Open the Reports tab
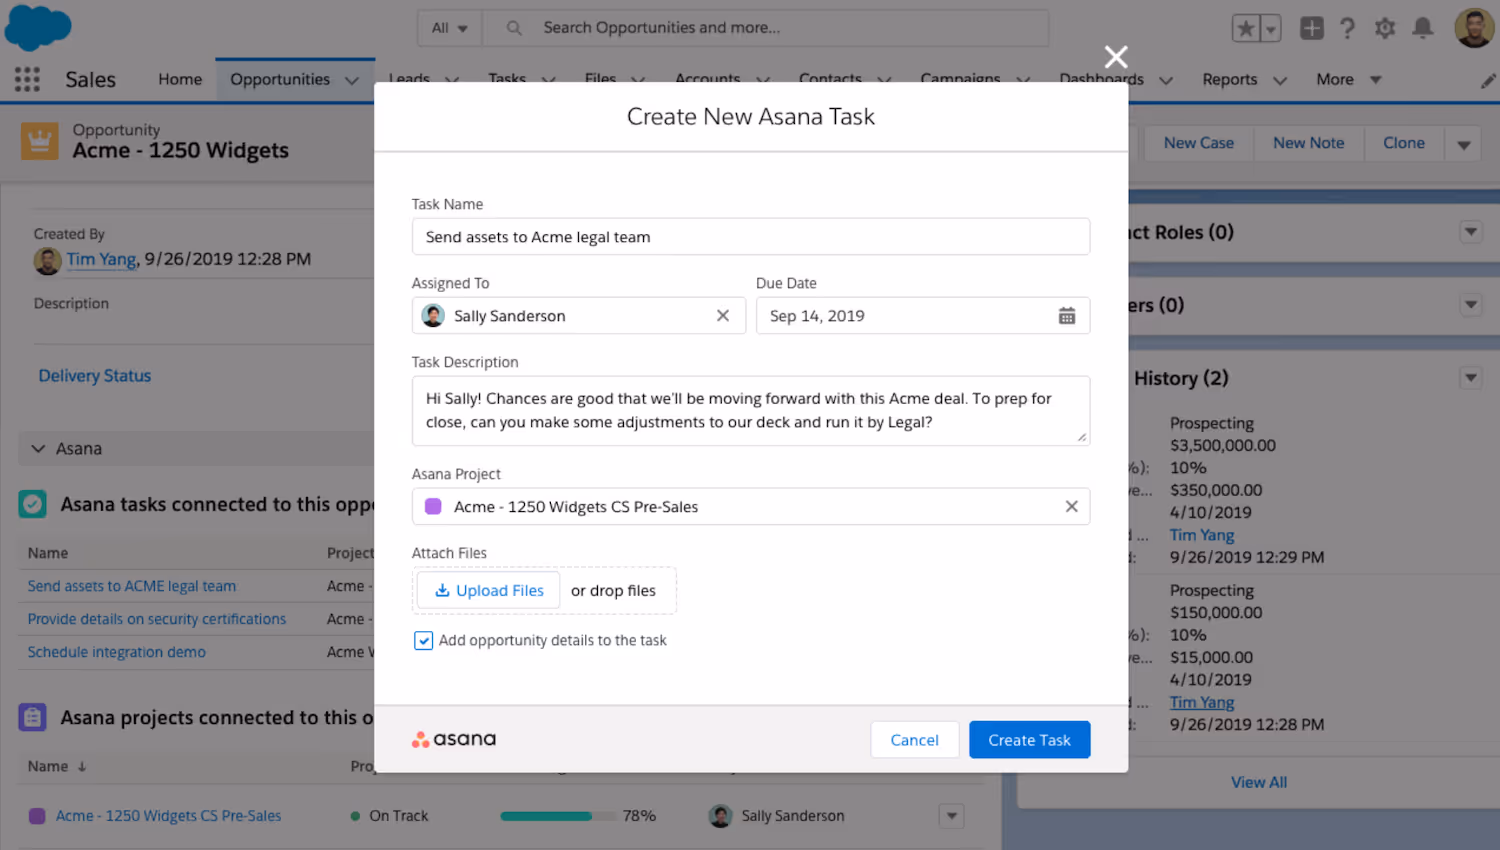The width and height of the screenshot is (1500, 850). [x=1230, y=79]
